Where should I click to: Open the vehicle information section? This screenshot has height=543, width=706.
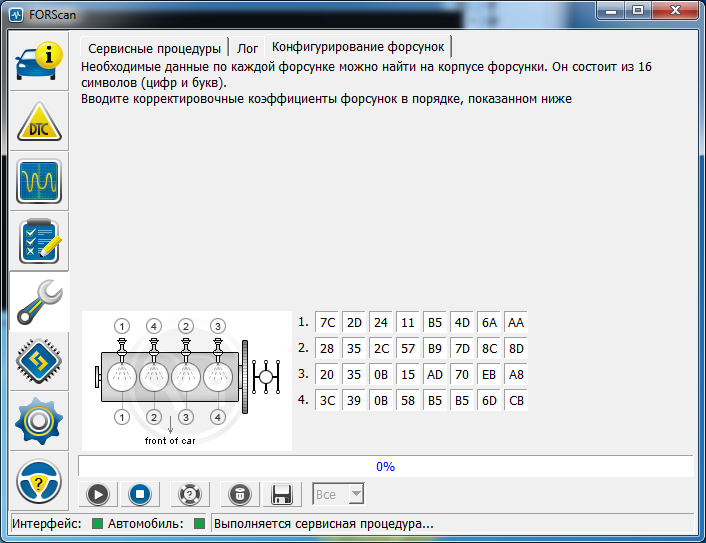tap(39, 61)
